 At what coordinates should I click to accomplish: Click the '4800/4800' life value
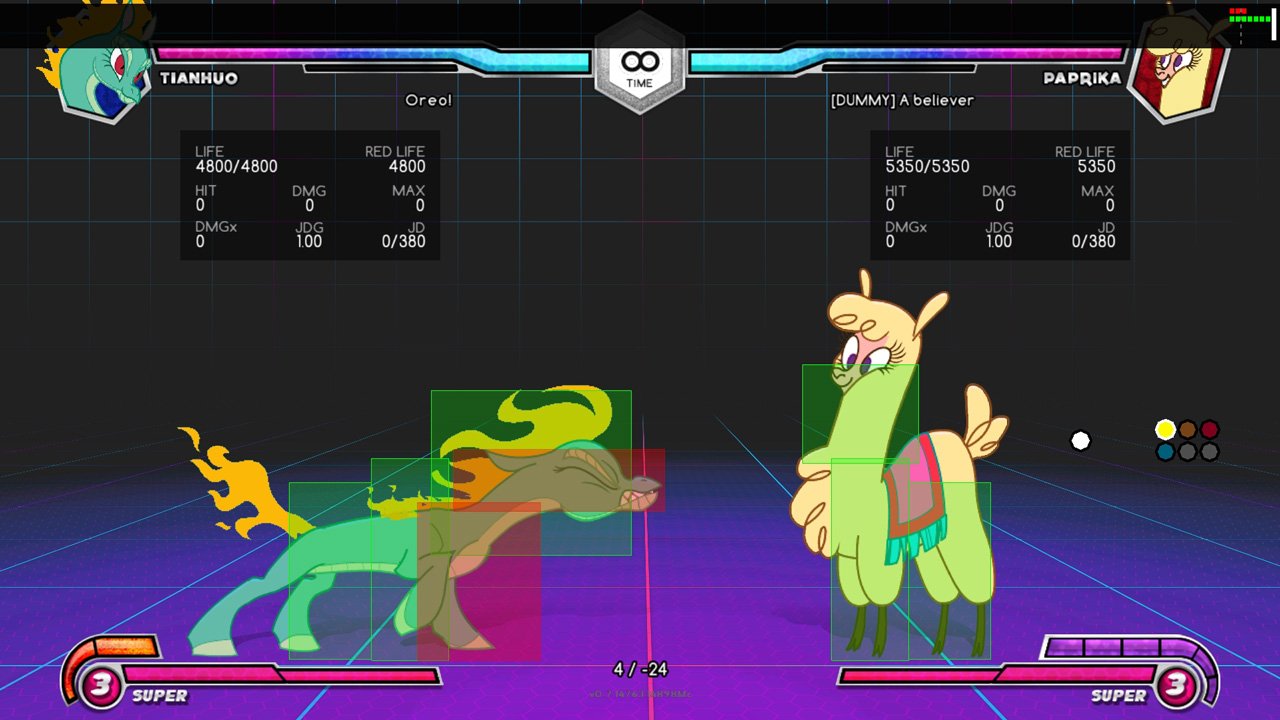[236, 167]
